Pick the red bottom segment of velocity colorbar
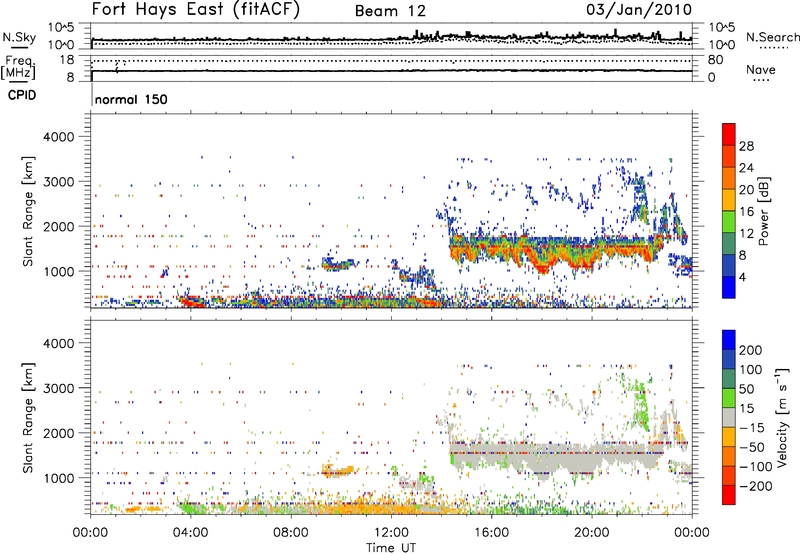This screenshot has height=554, width=800. (729, 495)
